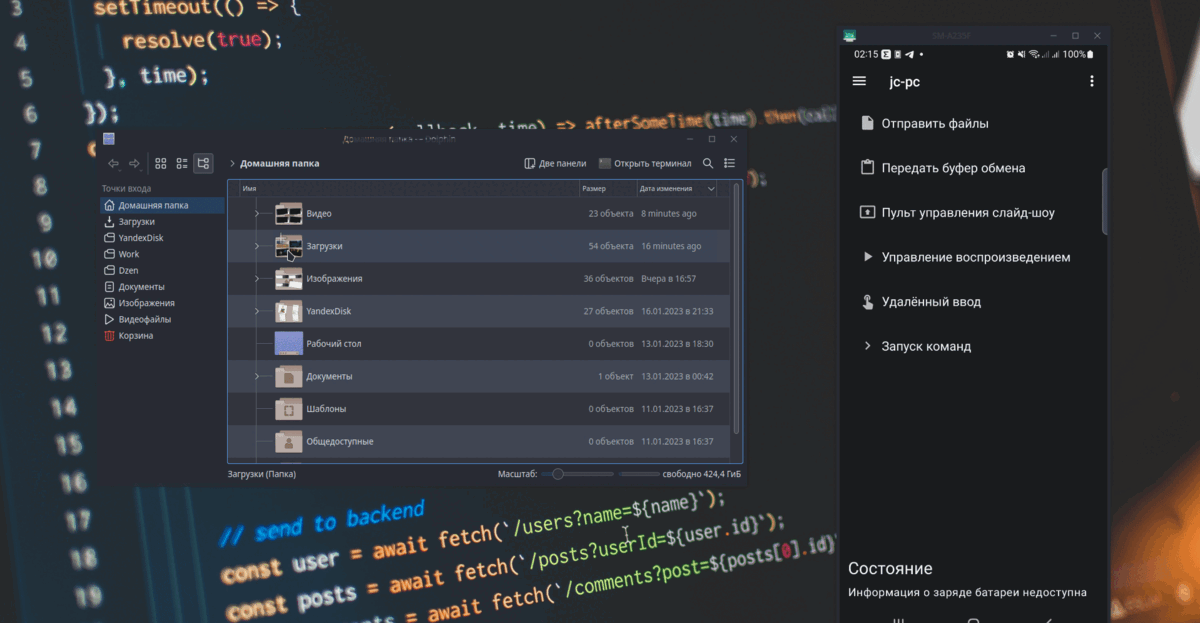Click battery 100% indicator on phone
Viewport: 1200px width, 623px height.
click(x=1079, y=54)
